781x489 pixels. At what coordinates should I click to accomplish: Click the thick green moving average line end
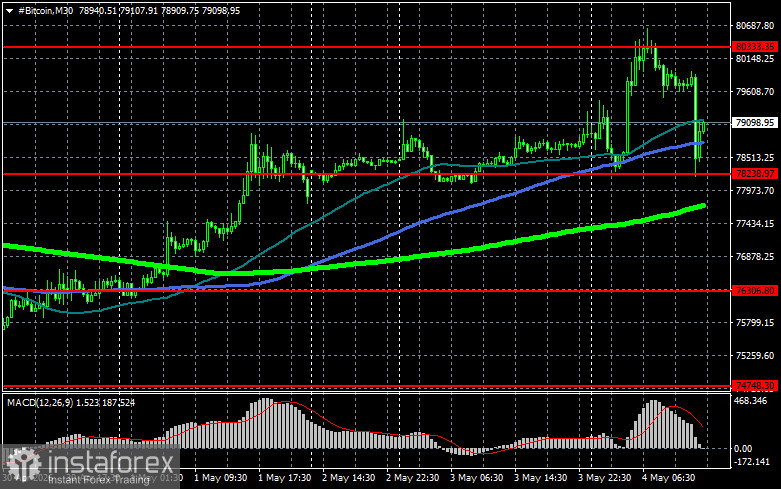(702, 206)
